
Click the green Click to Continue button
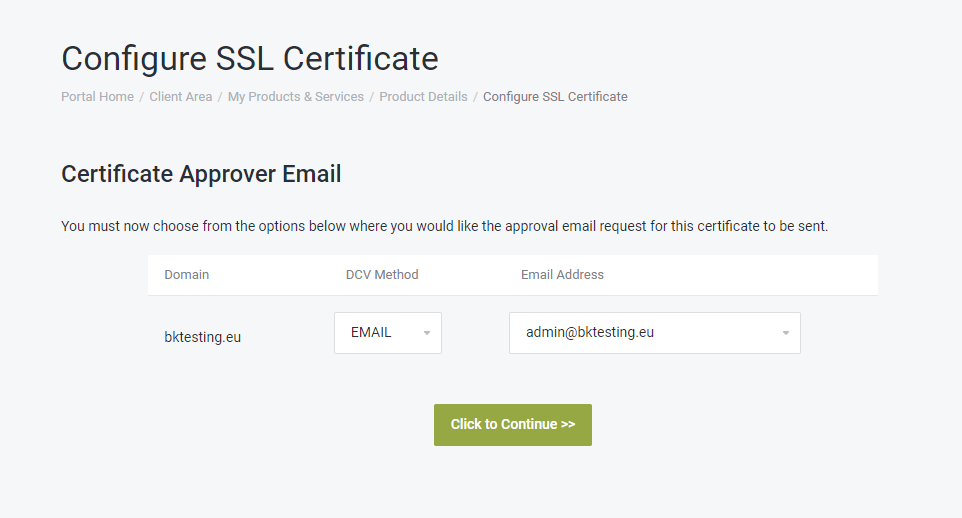[x=513, y=425]
